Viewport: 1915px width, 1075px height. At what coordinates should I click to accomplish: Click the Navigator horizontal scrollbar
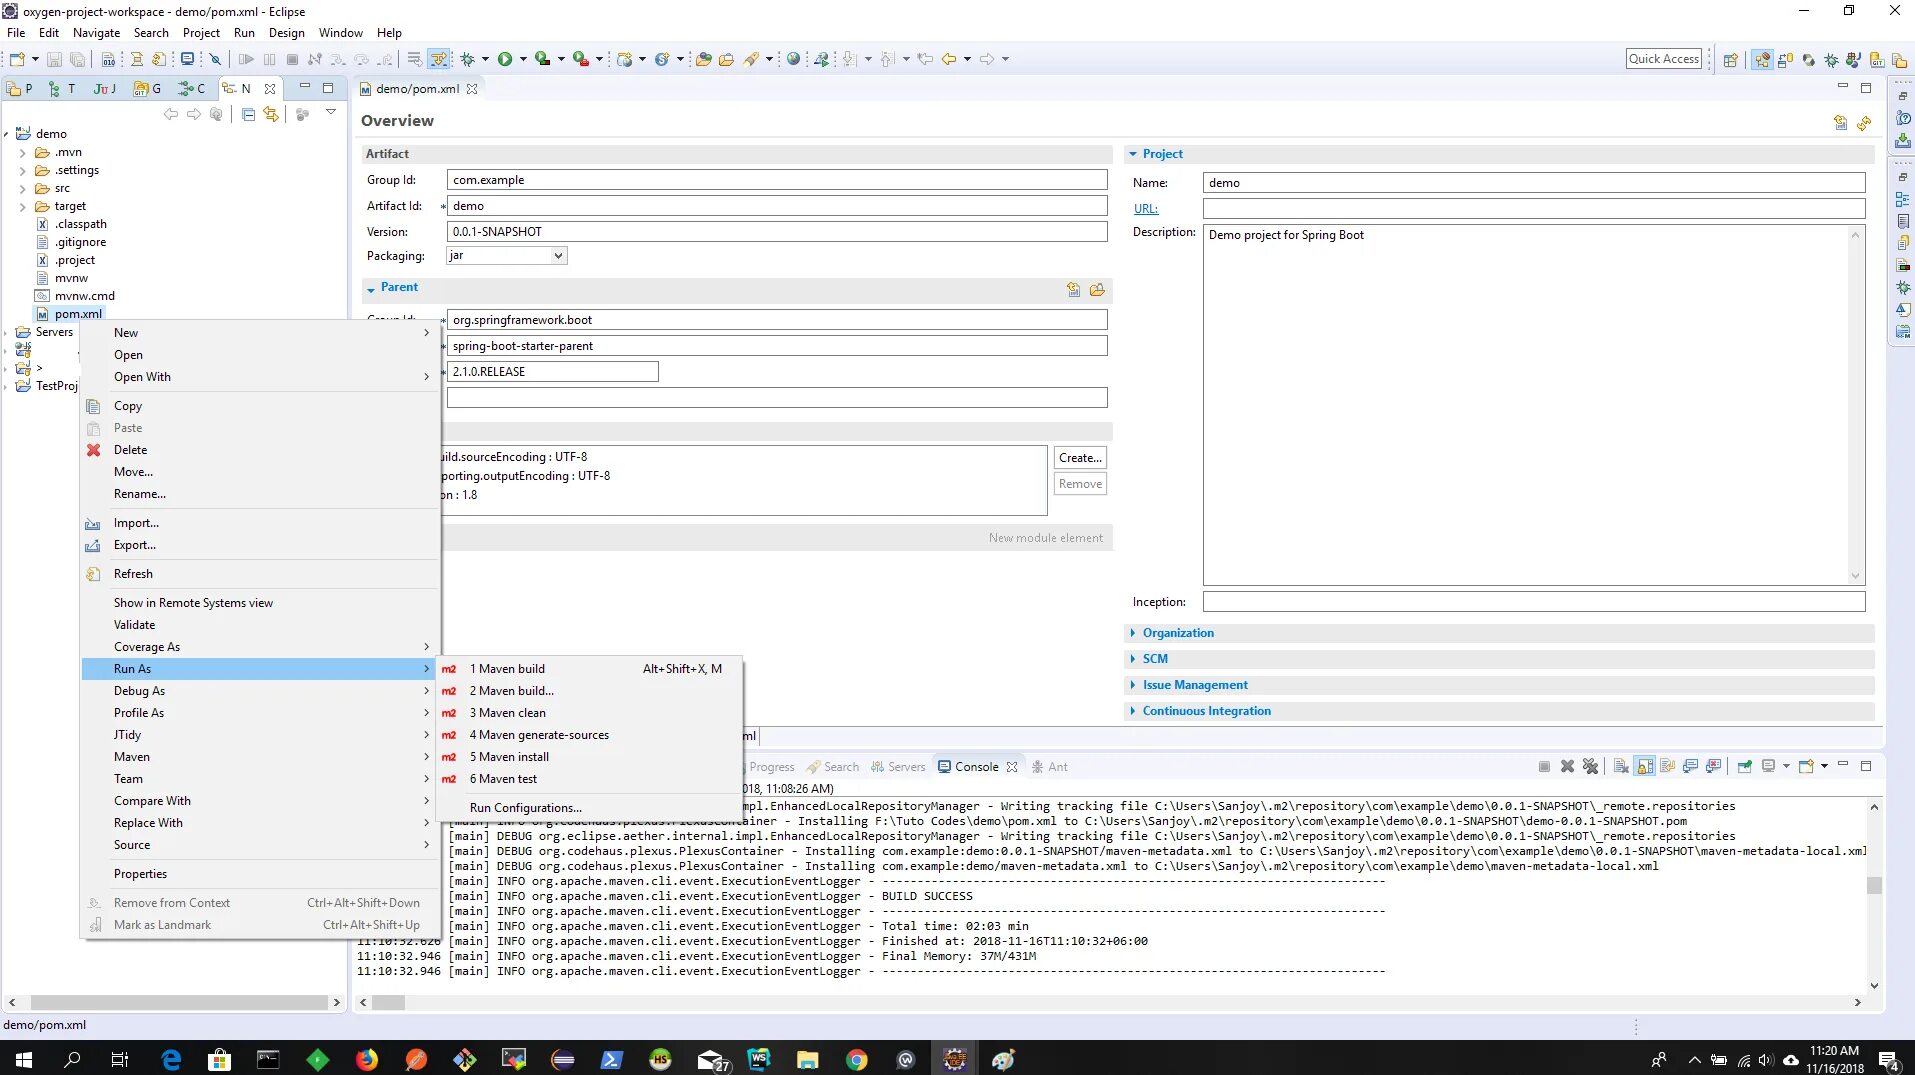tap(179, 1002)
